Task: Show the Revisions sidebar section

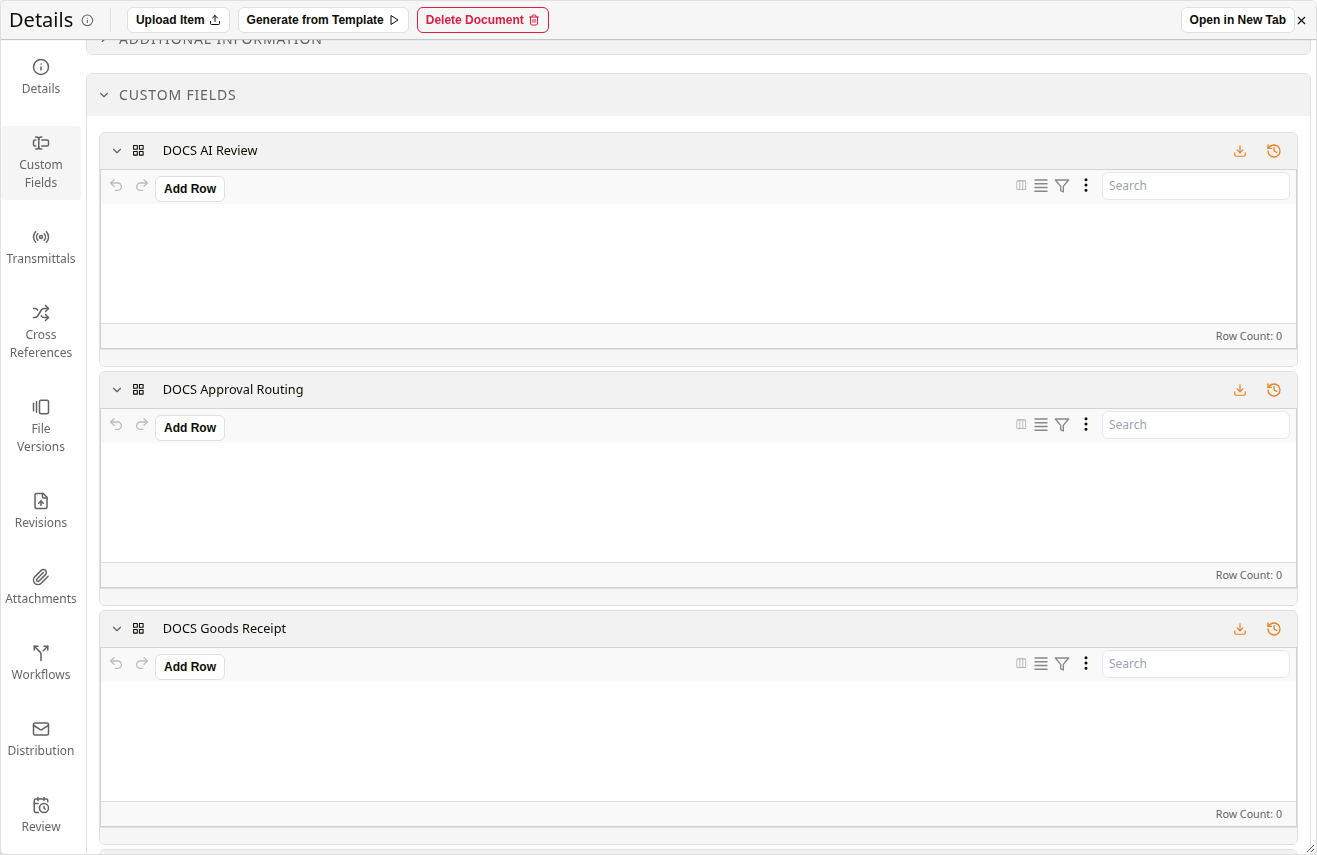Action: [x=41, y=511]
